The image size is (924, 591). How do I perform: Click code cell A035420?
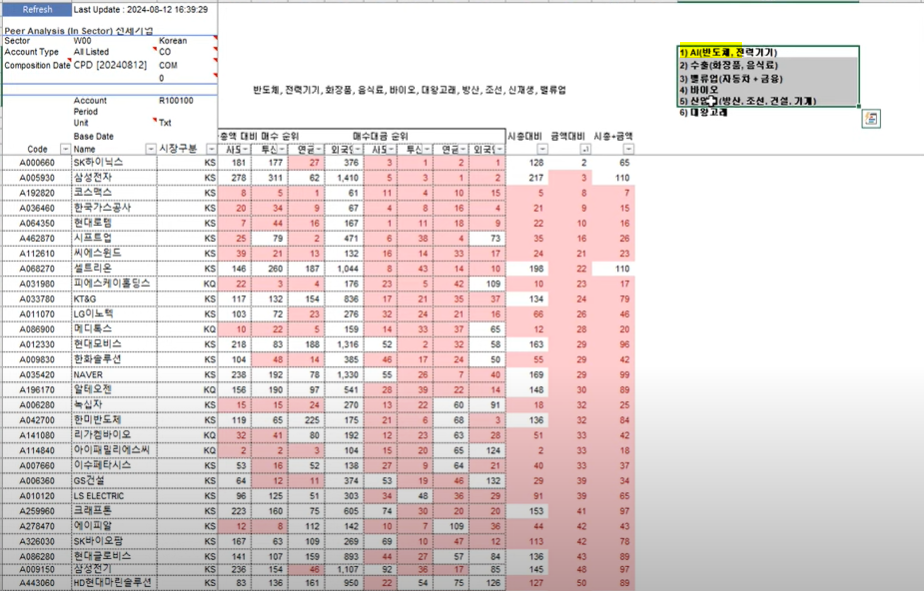[x=37, y=375]
